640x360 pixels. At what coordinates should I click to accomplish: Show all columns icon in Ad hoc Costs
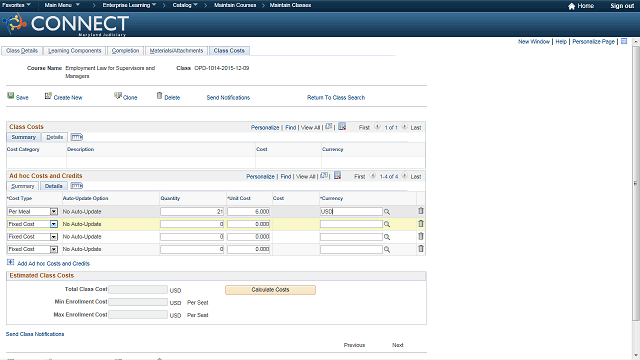pyautogui.click(x=77, y=186)
